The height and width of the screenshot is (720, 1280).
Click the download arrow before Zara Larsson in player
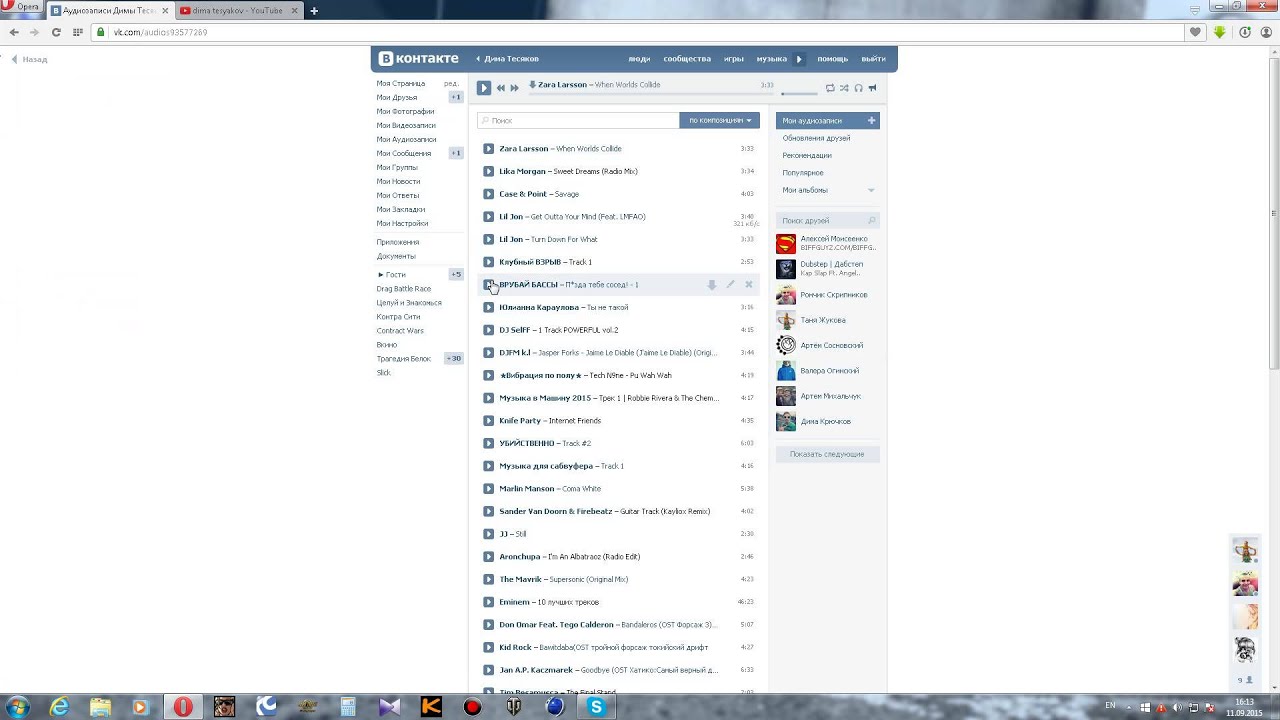coord(533,85)
